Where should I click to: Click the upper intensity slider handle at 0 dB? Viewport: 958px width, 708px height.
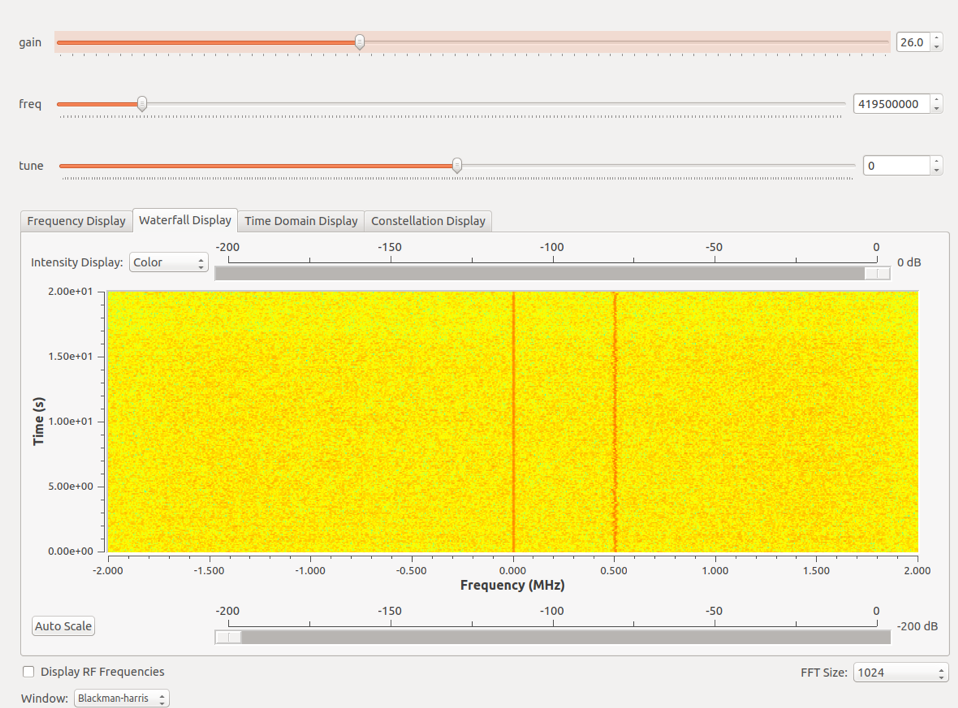[877, 273]
